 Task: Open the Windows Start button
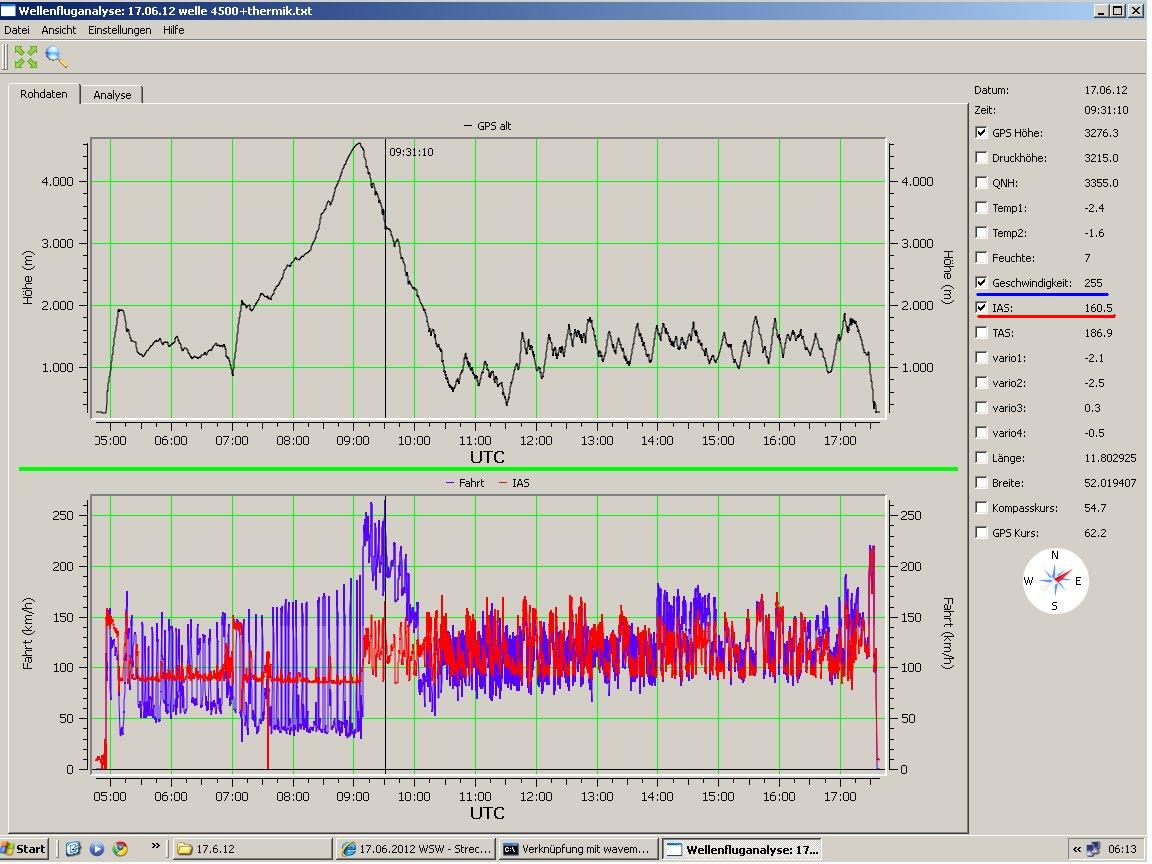tap(24, 849)
